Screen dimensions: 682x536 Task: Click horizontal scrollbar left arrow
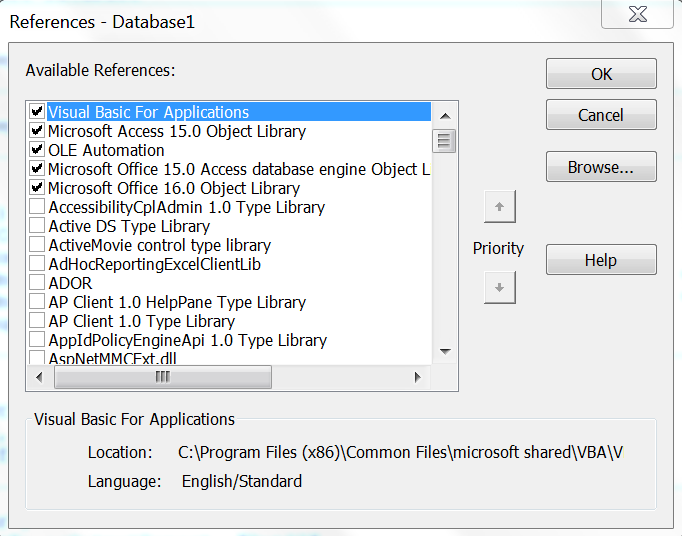point(39,377)
